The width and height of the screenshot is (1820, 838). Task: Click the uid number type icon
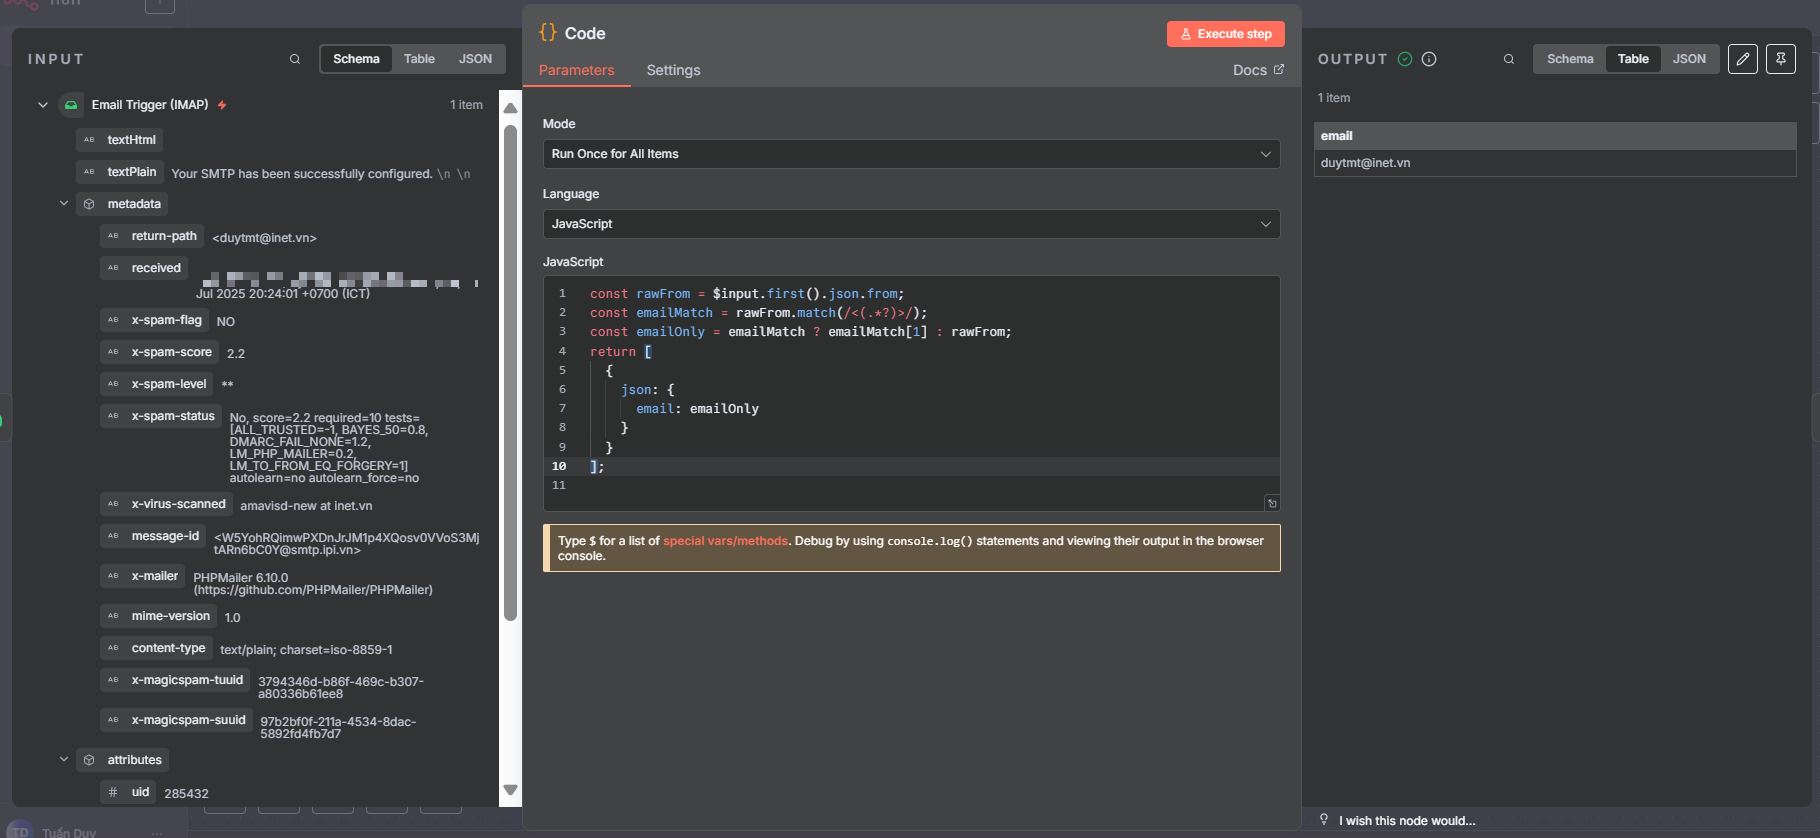113,792
